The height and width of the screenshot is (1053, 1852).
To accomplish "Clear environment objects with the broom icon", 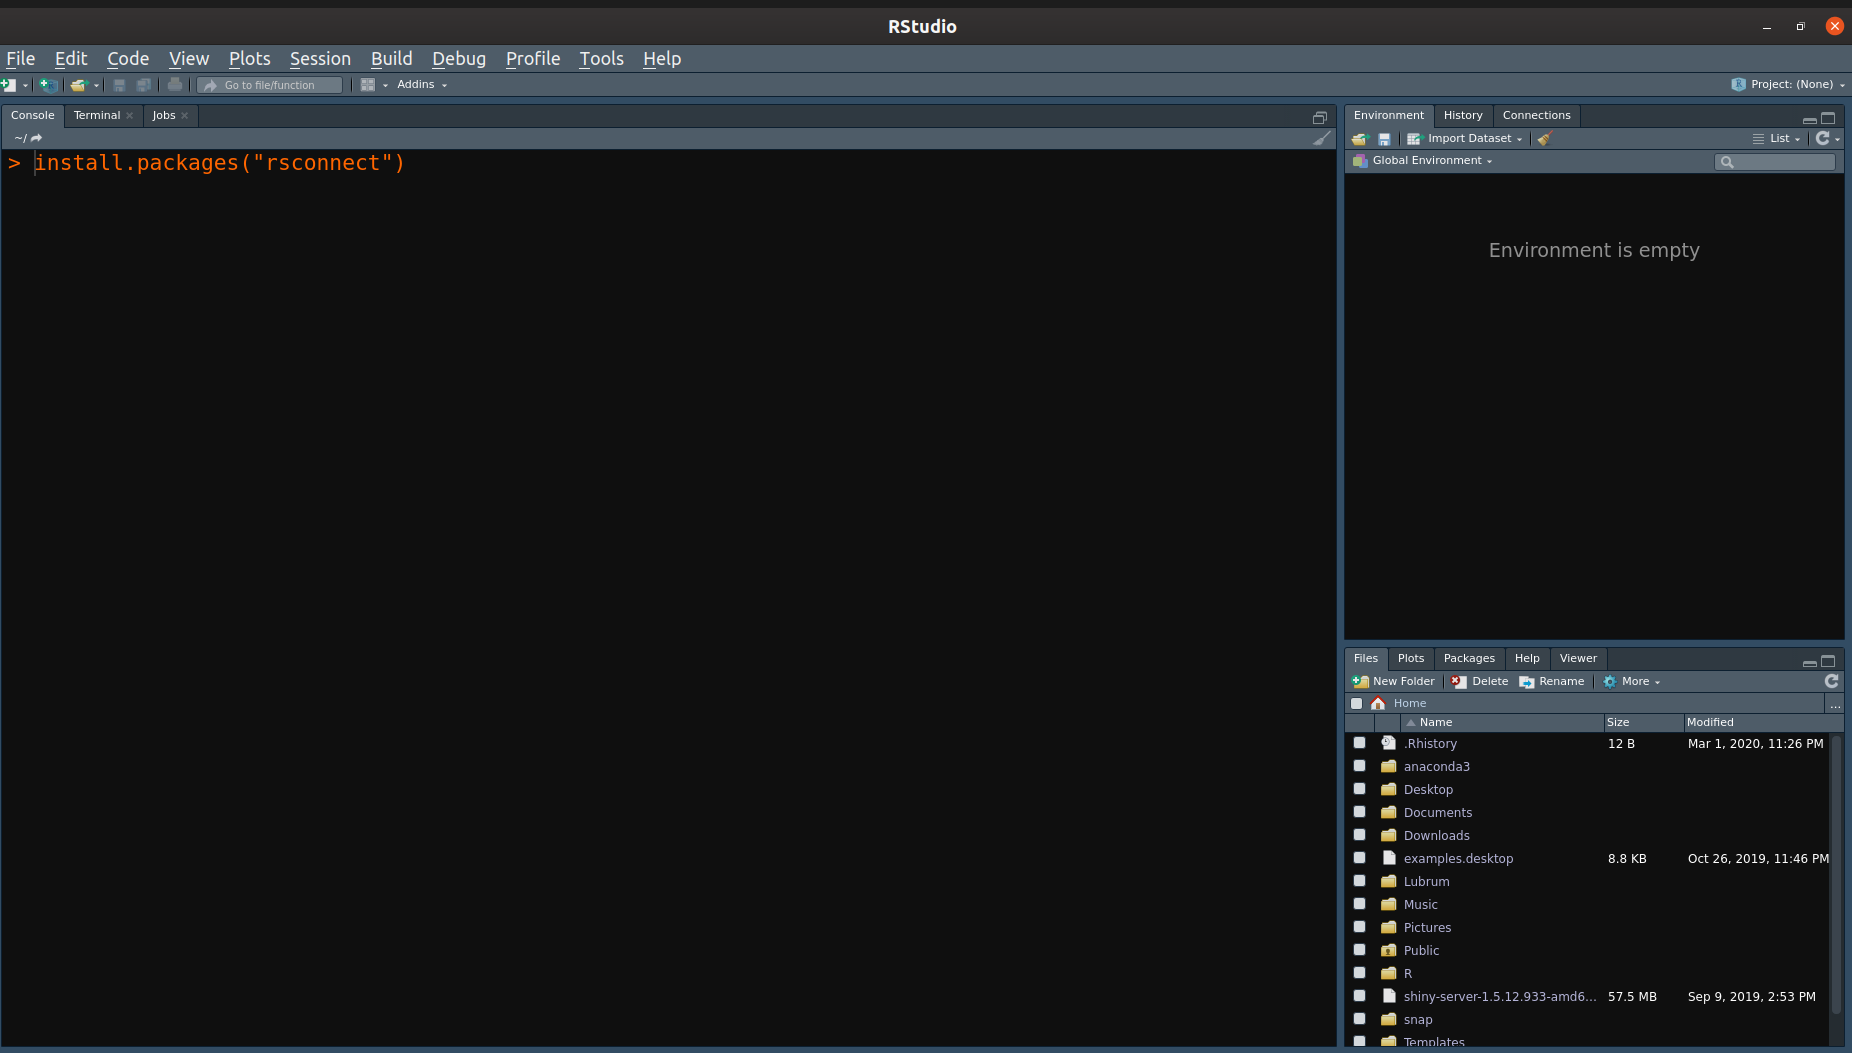I will pyautogui.click(x=1545, y=139).
